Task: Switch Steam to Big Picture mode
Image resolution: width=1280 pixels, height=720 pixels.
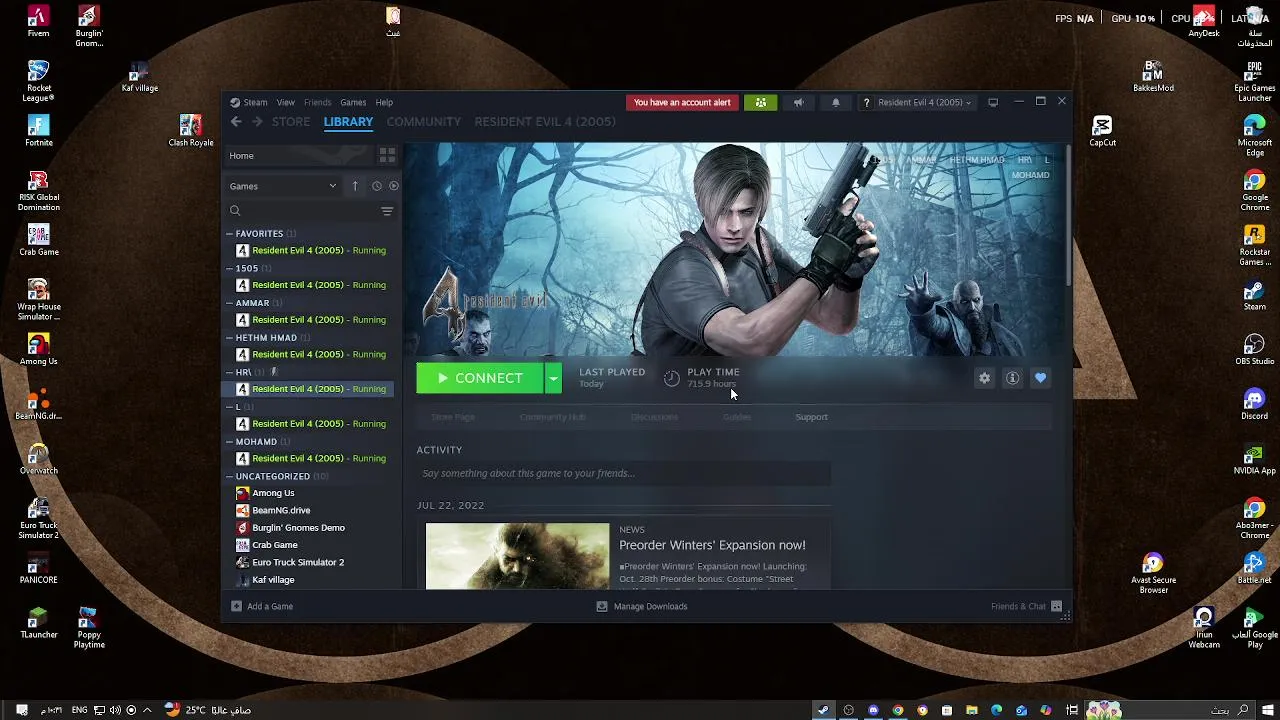Action: 993,102
